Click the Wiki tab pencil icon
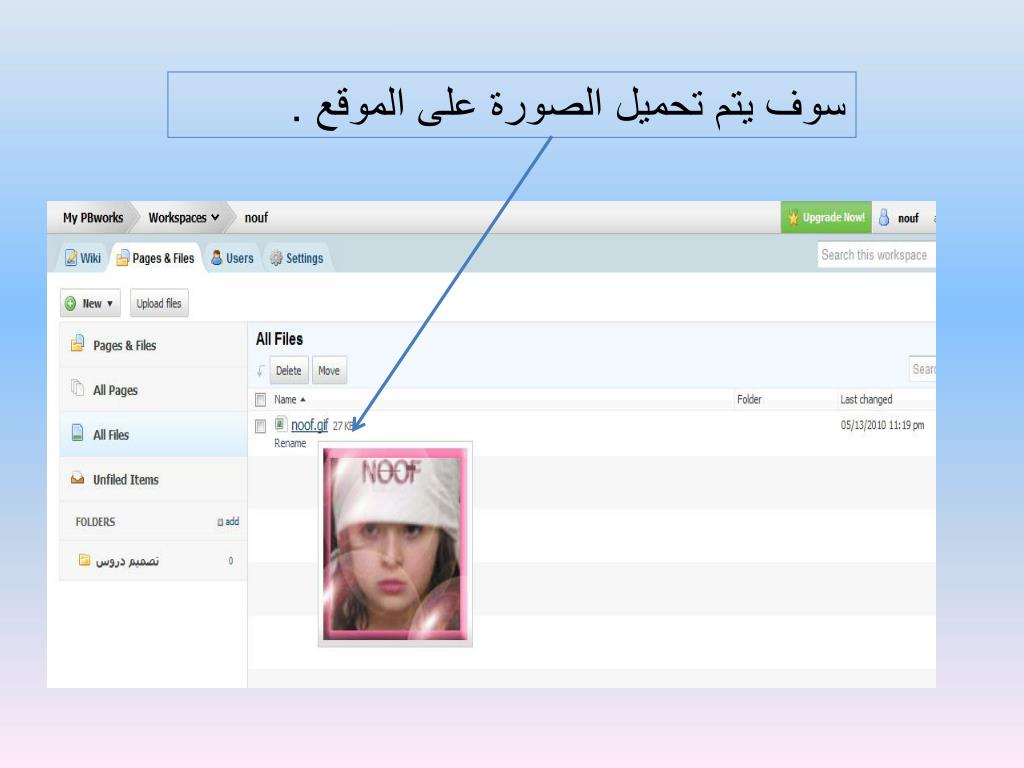The image size is (1024, 768). coord(71,258)
